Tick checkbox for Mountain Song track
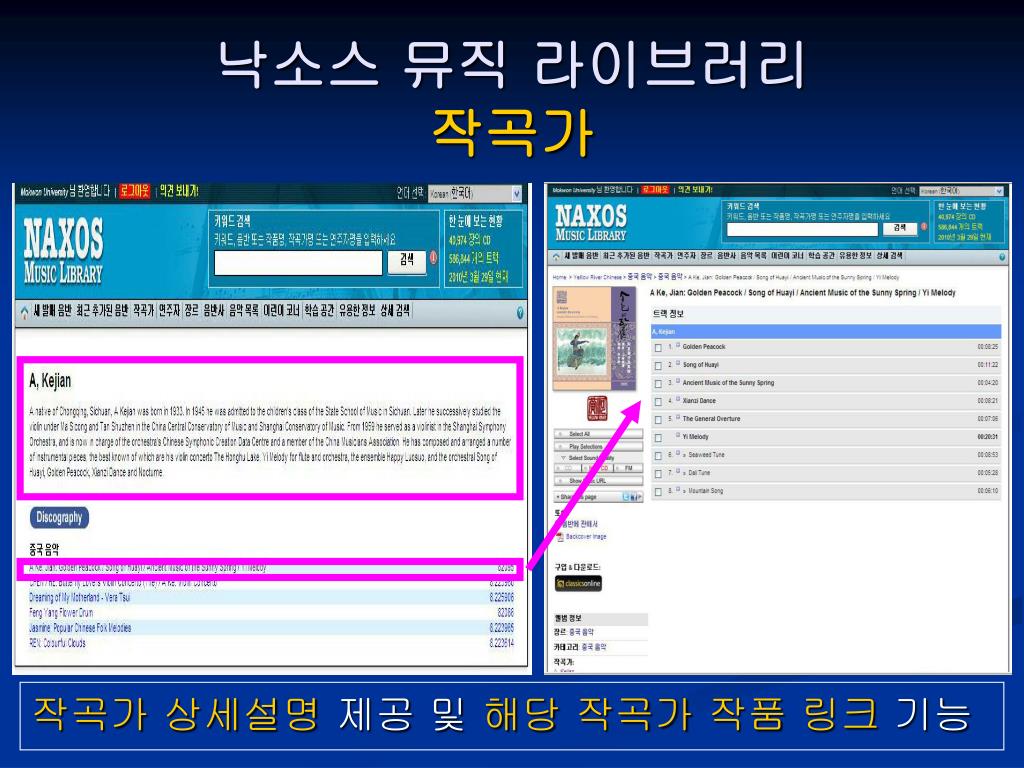The image size is (1024, 768). click(x=658, y=491)
